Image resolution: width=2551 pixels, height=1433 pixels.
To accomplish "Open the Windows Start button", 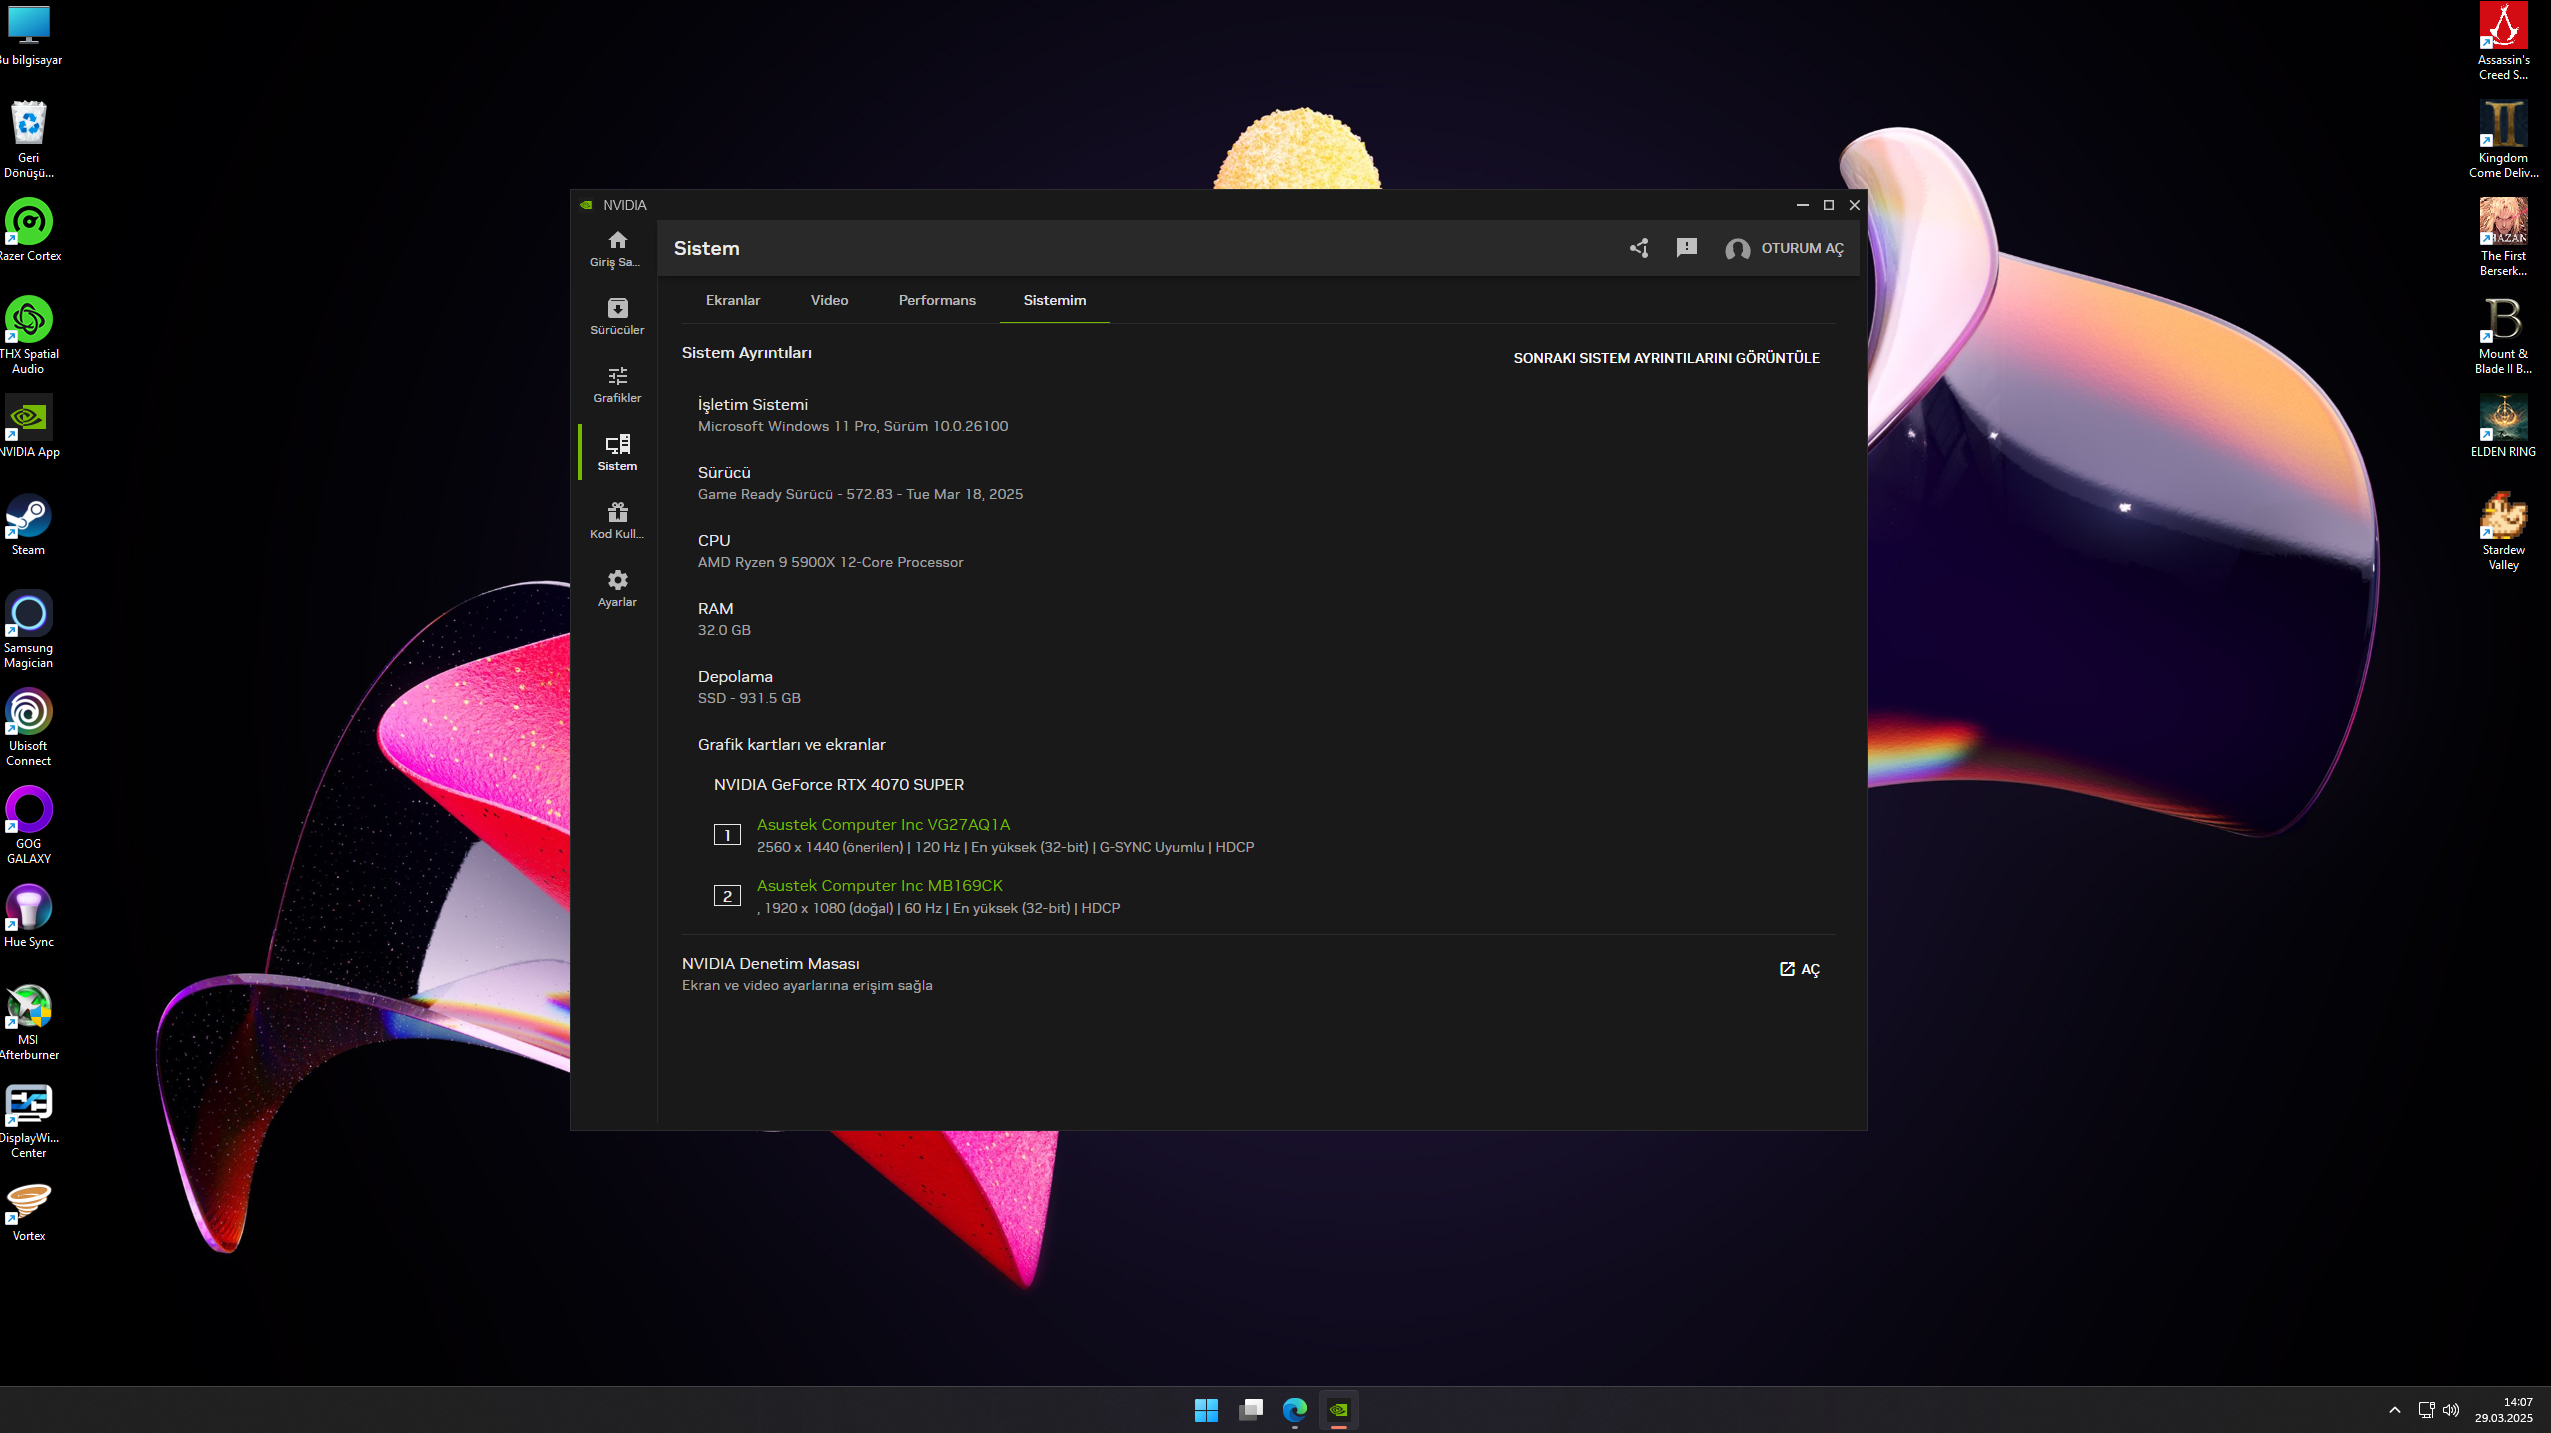I will [1206, 1410].
